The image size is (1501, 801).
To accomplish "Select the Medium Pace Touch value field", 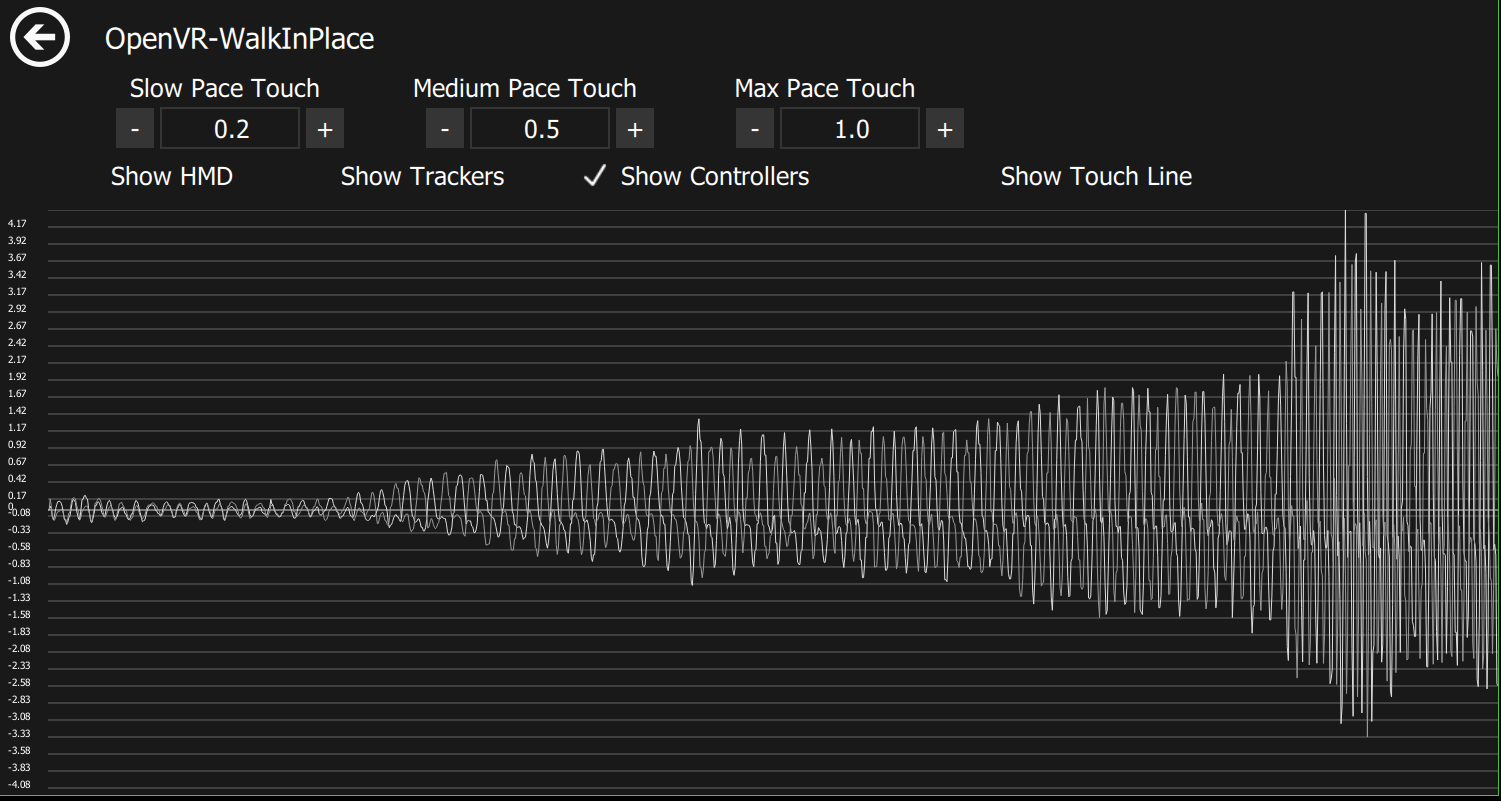I will [x=540, y=129].
